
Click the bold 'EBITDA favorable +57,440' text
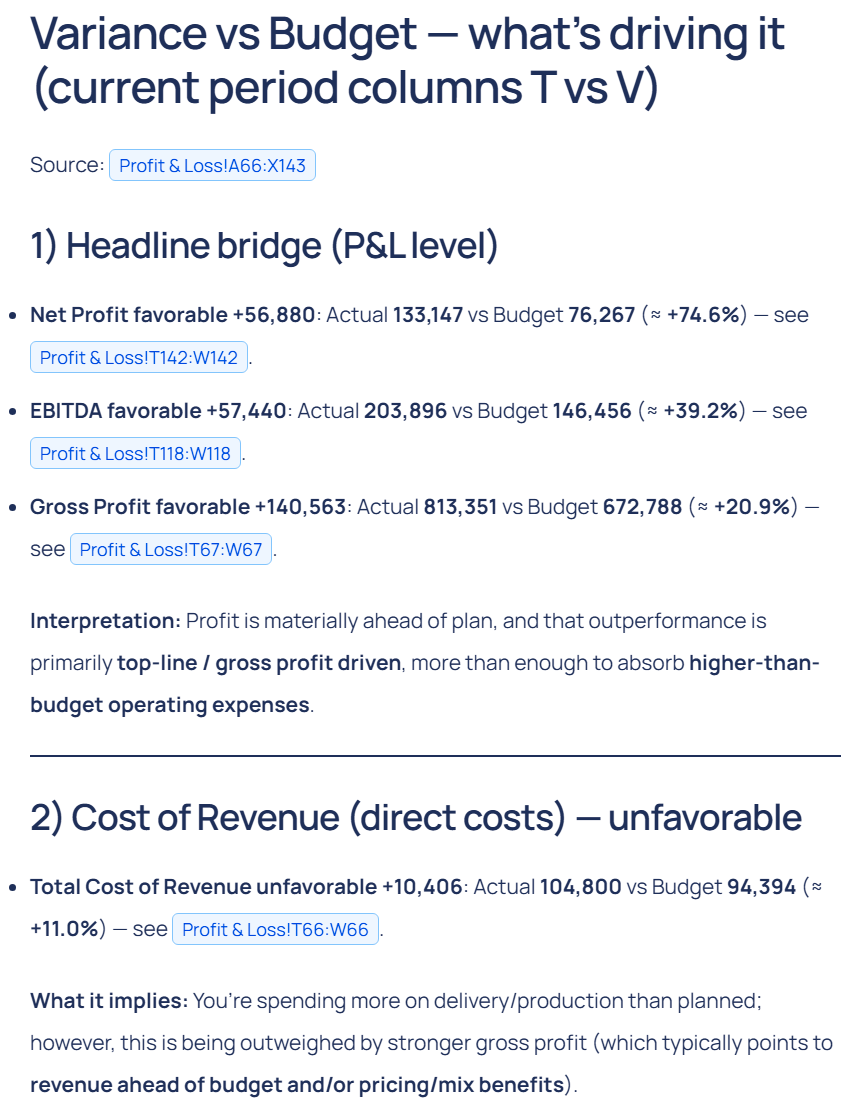tap(158, 411)
